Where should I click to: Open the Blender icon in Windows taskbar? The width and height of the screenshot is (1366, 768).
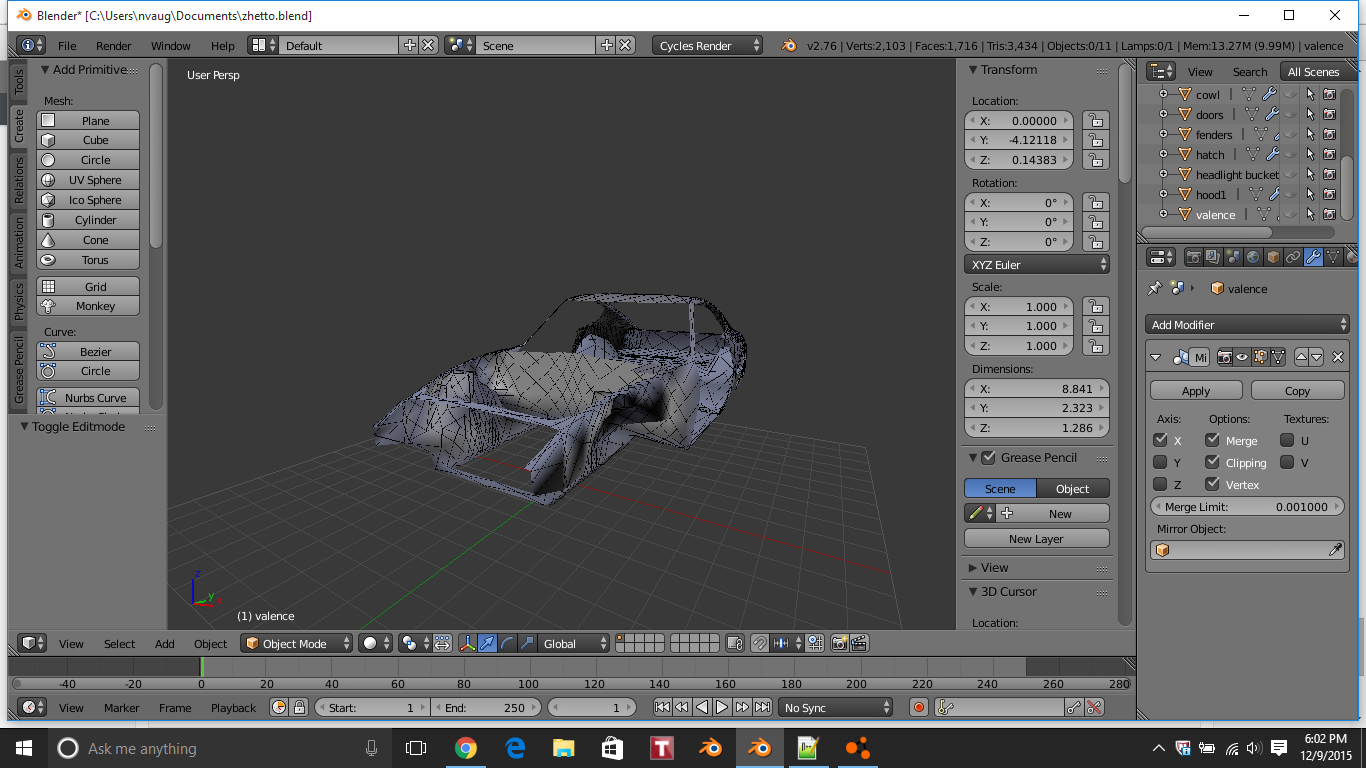pos(758,748)
